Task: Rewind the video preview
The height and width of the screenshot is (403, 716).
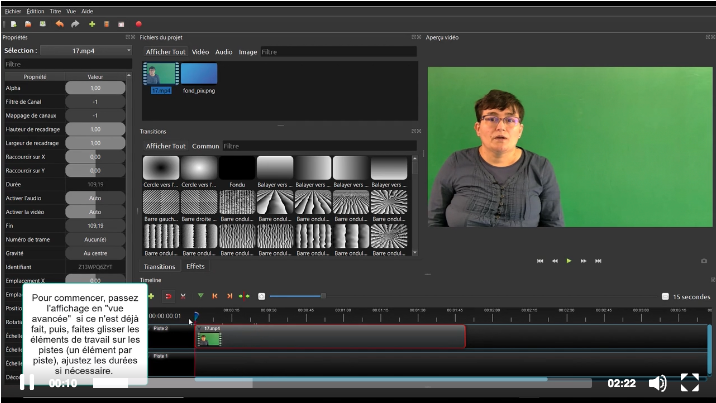Action: pos(555,261)
